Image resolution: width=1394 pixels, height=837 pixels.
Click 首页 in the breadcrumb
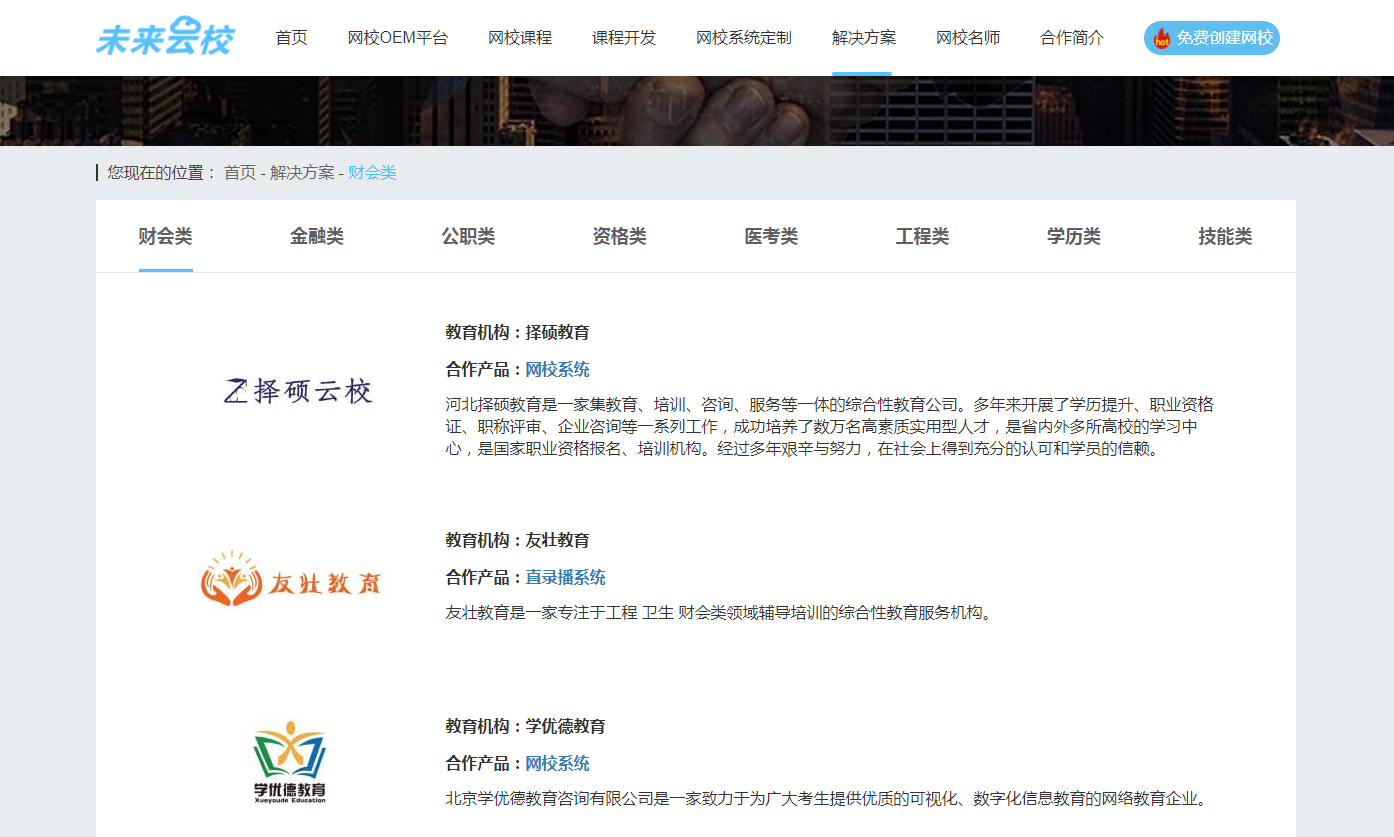[x=240, y=173]
